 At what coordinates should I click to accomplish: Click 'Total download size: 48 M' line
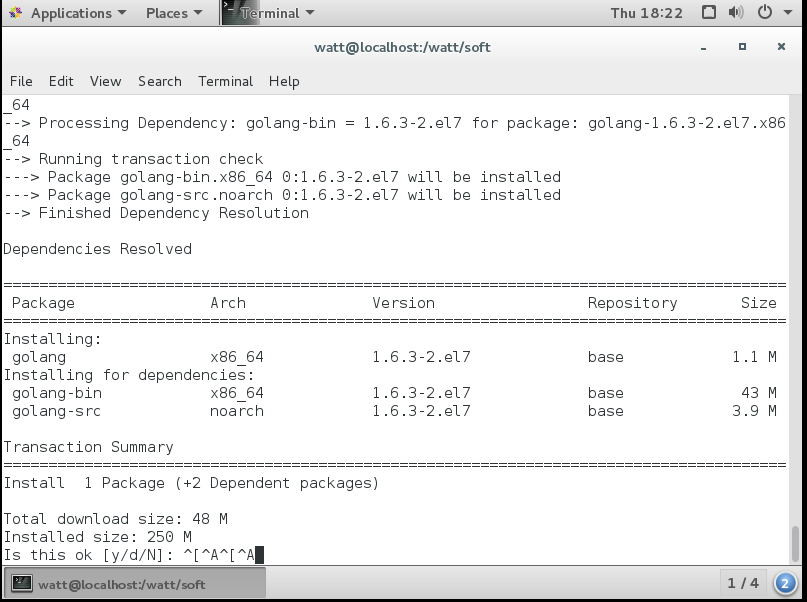coord(115,519)
